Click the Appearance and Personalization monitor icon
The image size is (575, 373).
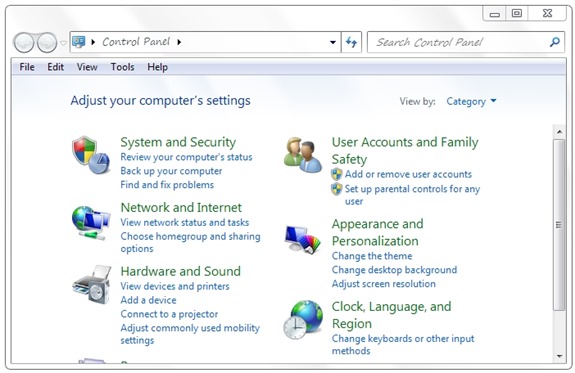tap(303, 240)
